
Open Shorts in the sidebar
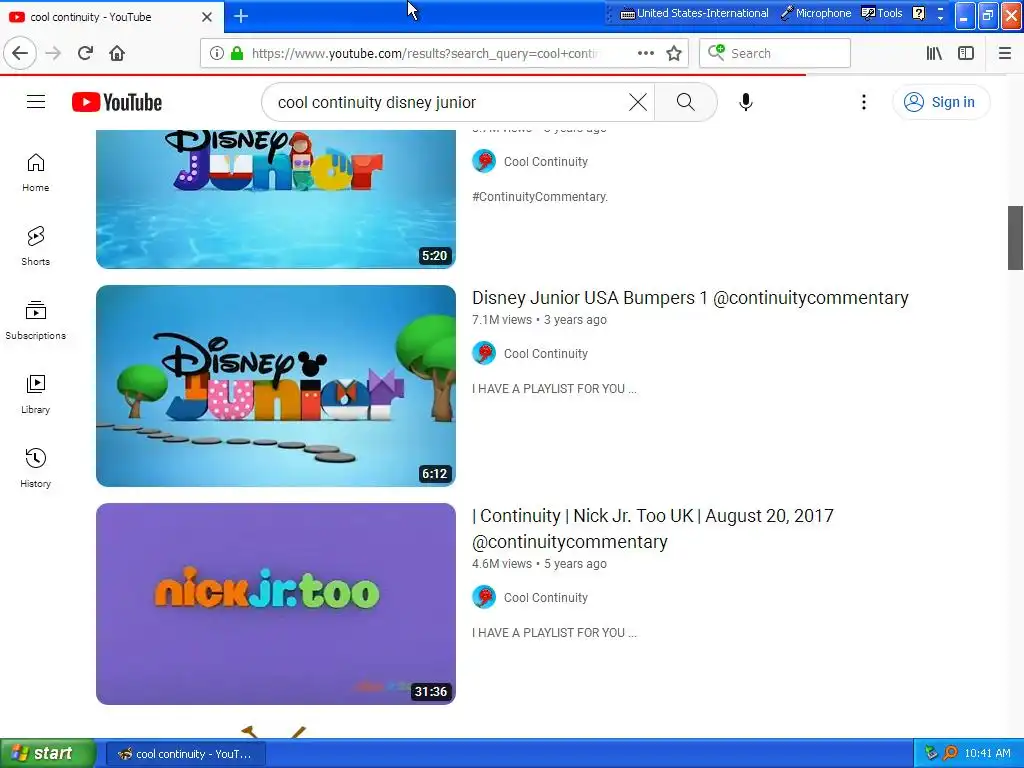(x=35, y=246)
